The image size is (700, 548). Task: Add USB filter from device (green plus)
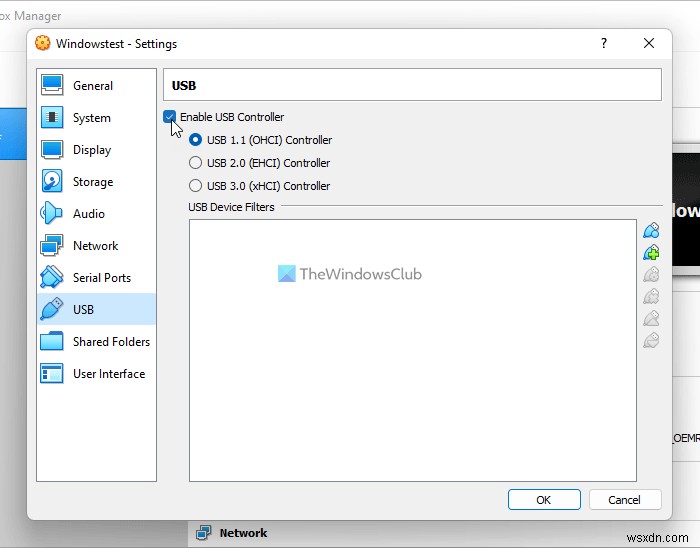point(651,253)
